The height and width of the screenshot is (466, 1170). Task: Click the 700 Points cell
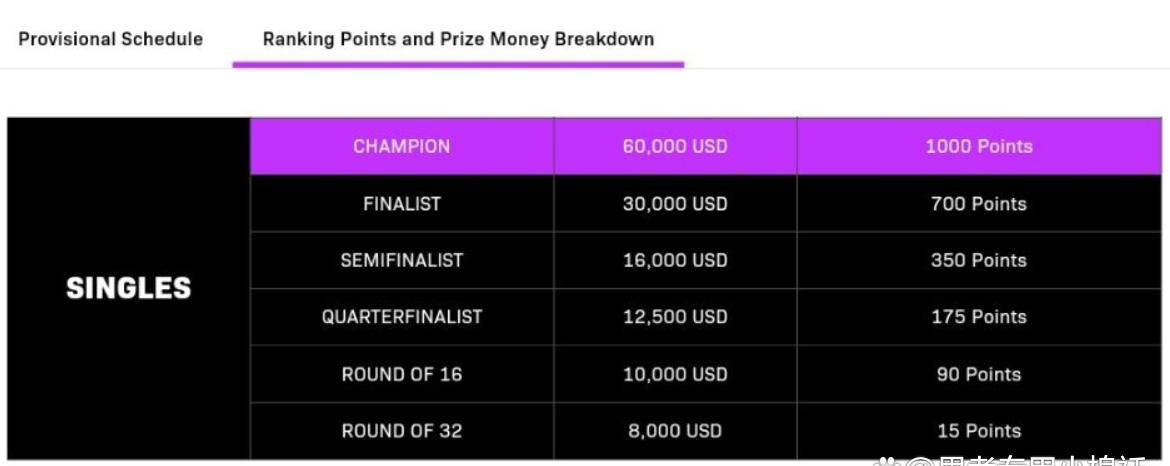pos(979,204)
